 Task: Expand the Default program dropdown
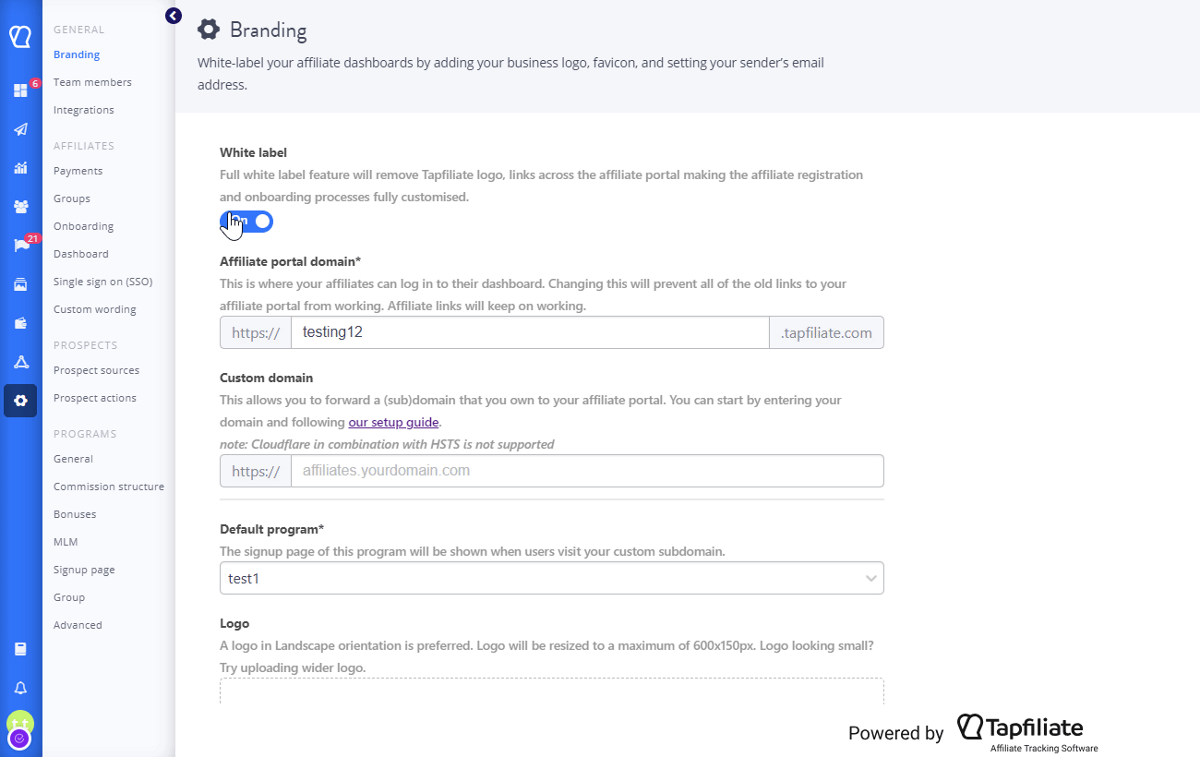click(x=551, y=578)
